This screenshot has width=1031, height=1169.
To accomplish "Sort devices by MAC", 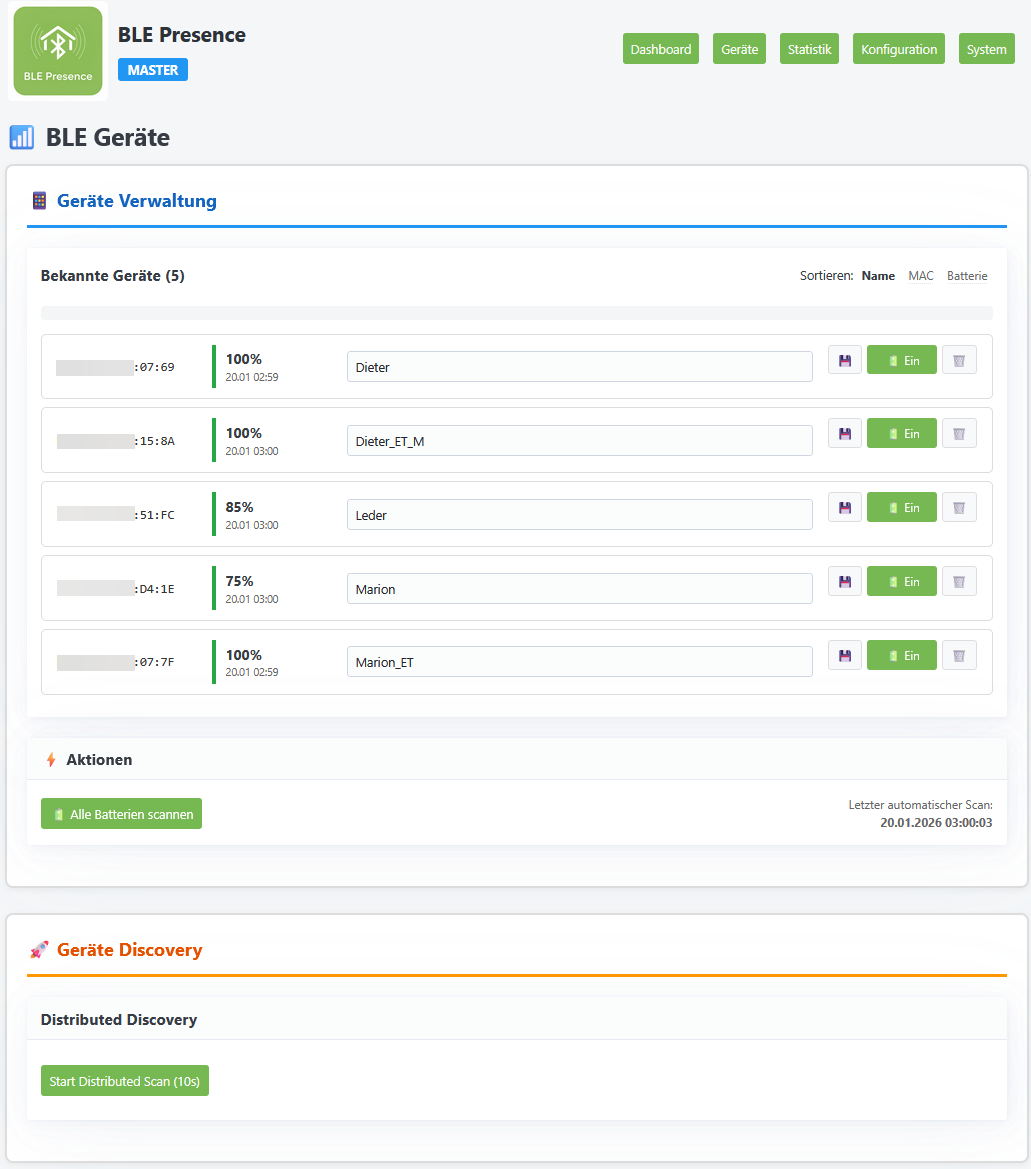I will tap(921, 276).
